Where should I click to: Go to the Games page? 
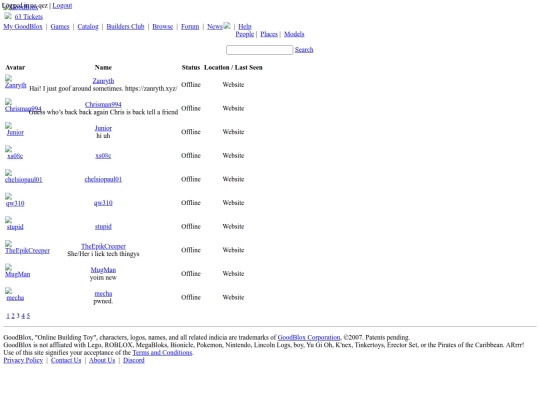pyautogui.click(x=60, y=27)
